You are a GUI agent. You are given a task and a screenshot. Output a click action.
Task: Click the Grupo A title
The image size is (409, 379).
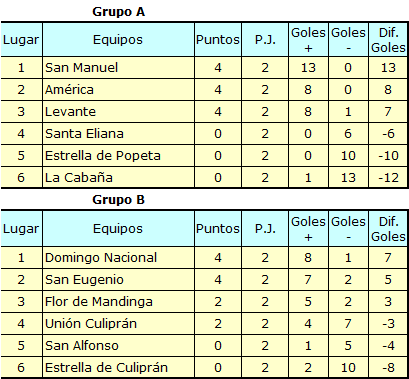pyautogui.click(x=118, y=12)
